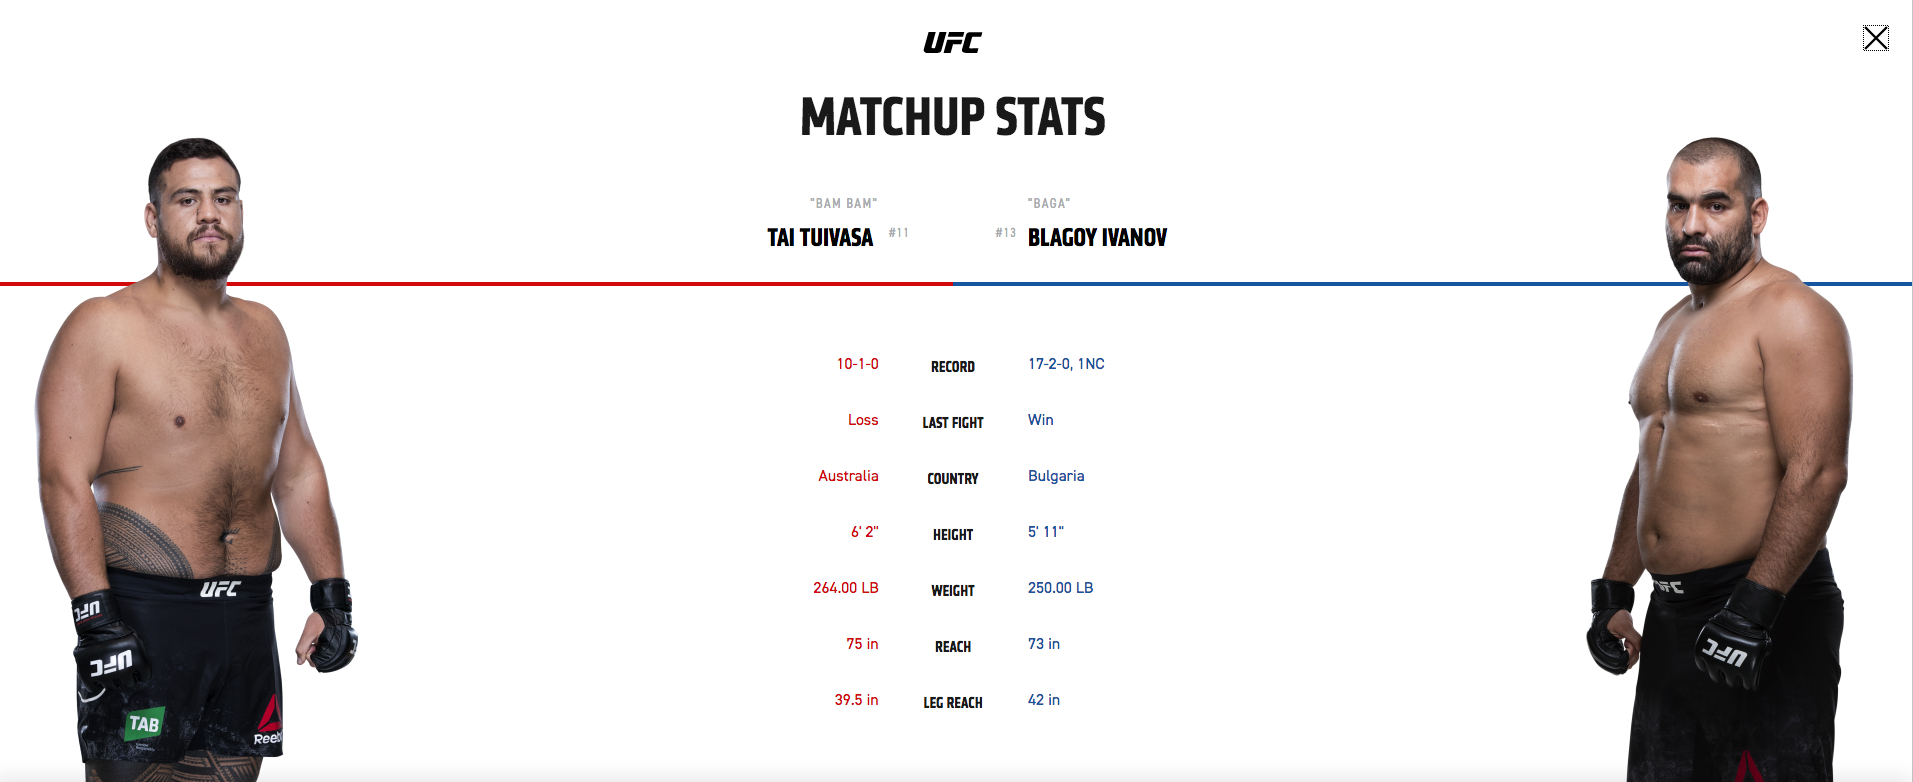Viewport: 1913px width, 782px height.
Task: Click Ivanov's 42 in leg reach value
Action: 1044,700
